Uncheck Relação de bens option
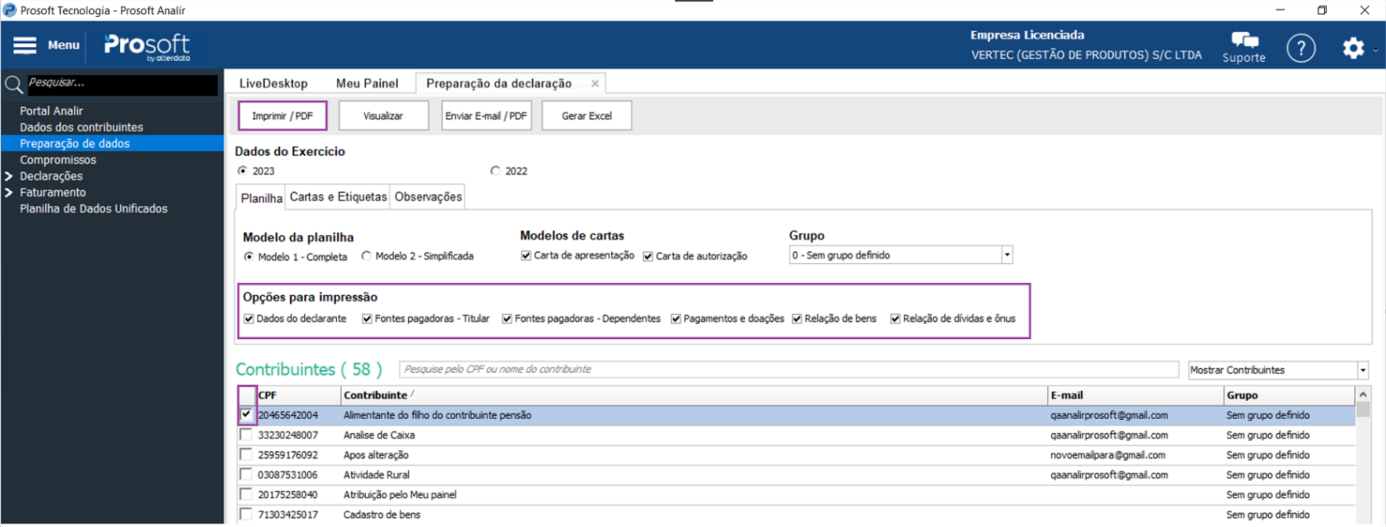The height and width of the screenshot is (527, 1386). (x=797, y=319)
